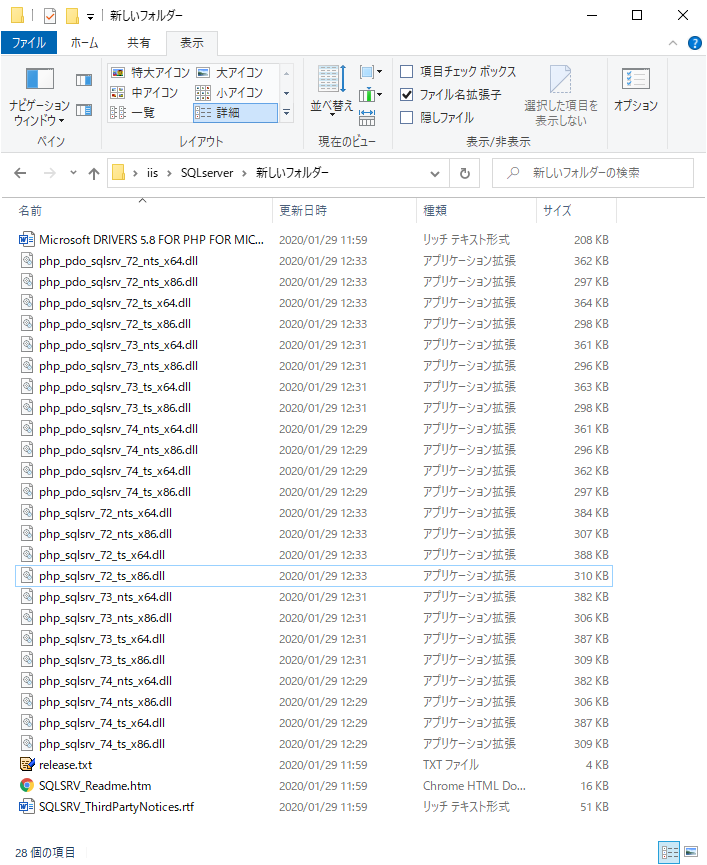707x865 pixels.
Task: Select file php_pdo_sqlsrv_72_nts_x64.dll
Action: (314, 261)
